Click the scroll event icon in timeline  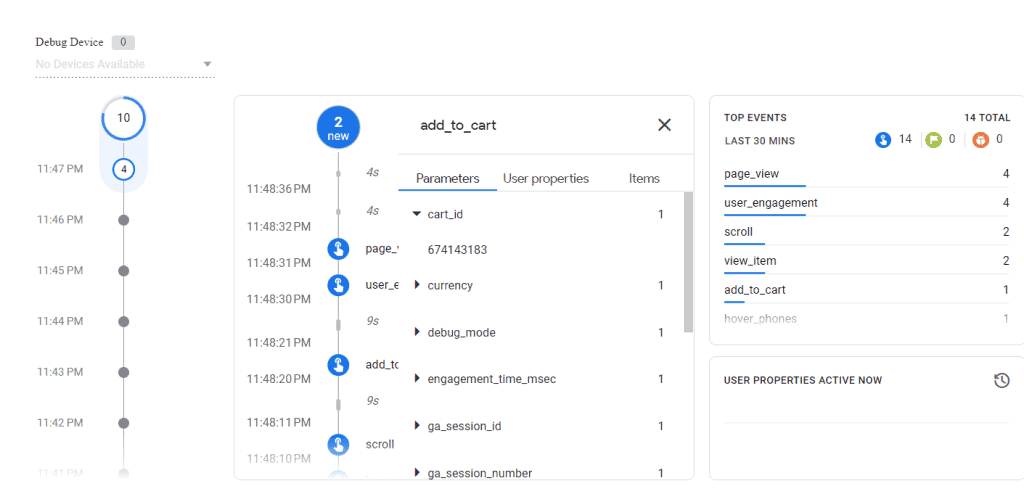338,444
